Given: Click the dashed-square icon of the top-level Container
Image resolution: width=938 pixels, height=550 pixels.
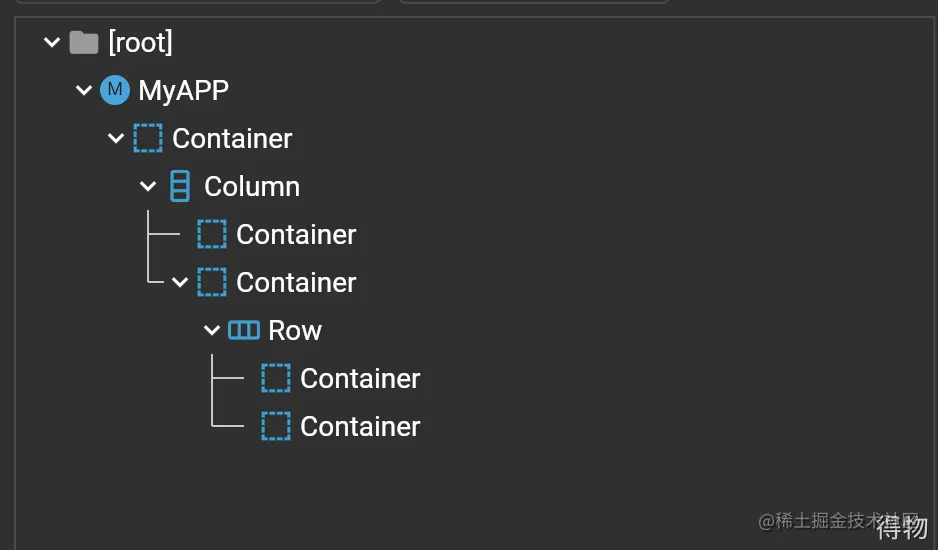Looking at the screenshot, I should click(x=148, y=138).
